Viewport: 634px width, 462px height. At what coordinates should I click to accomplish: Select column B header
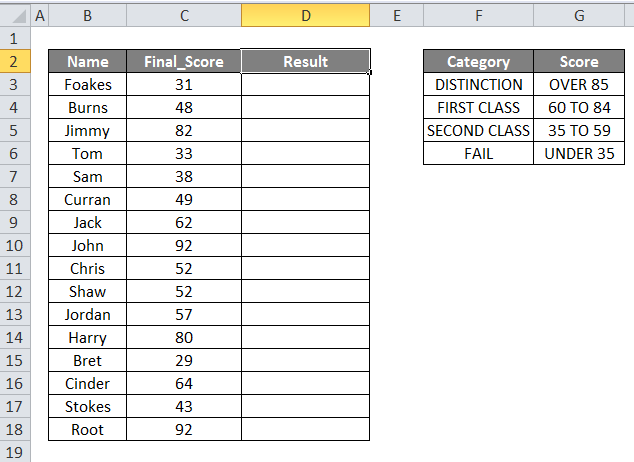88,16
